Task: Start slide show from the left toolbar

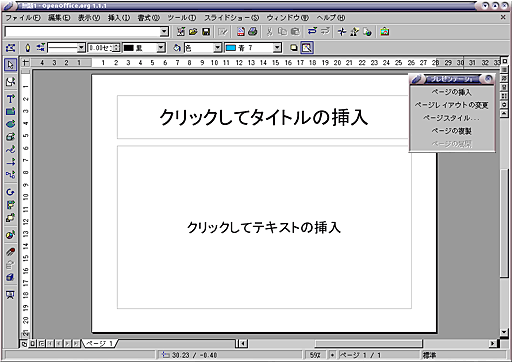Action: (10, 295)
